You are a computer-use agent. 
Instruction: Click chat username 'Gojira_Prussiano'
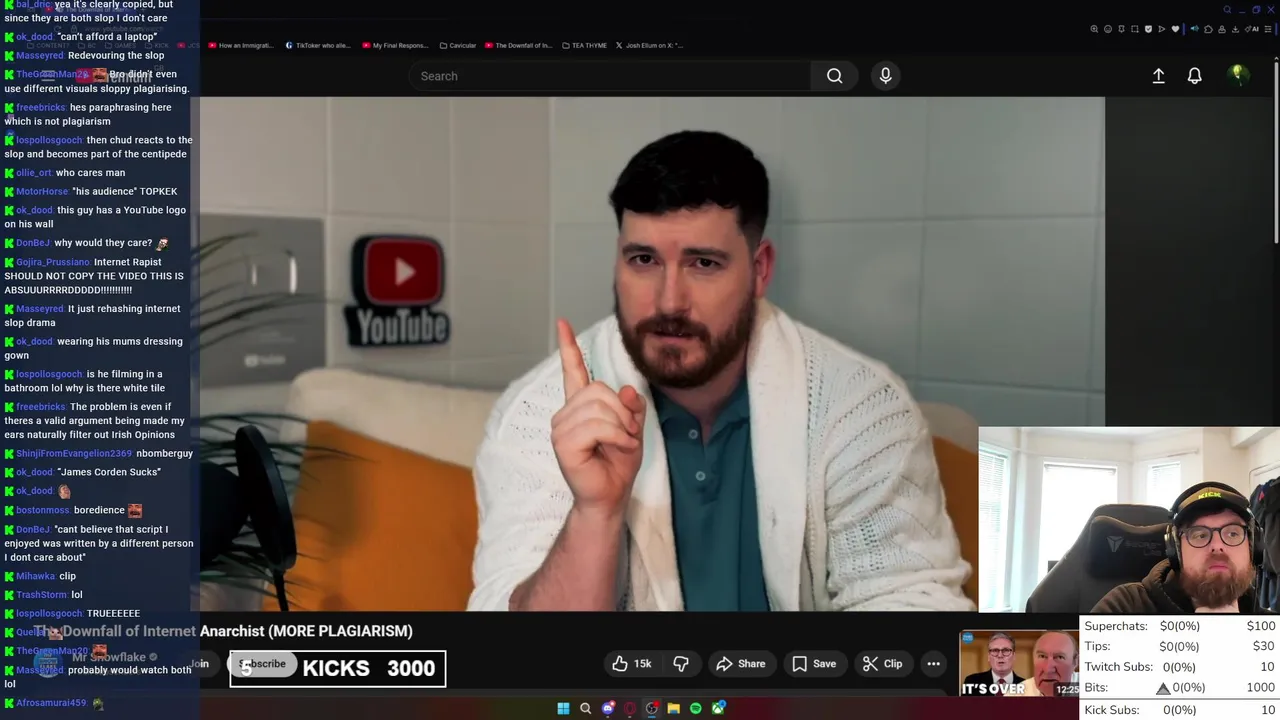tap(53, 262)
